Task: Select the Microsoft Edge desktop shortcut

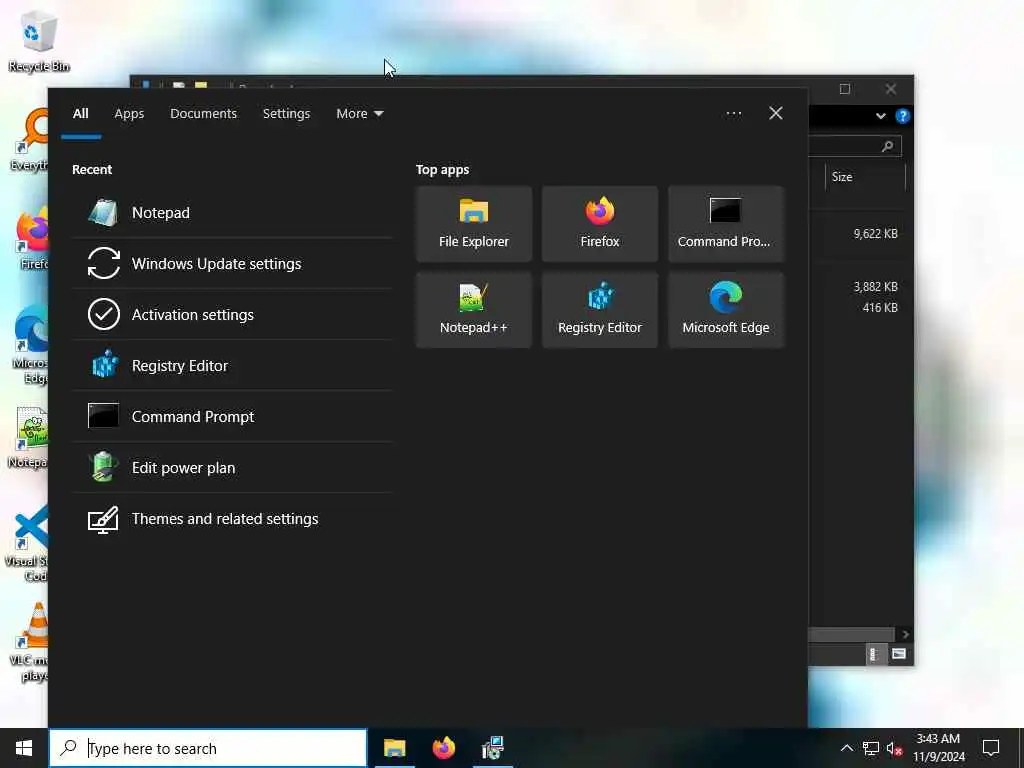Action: click(x=30, y=344)
